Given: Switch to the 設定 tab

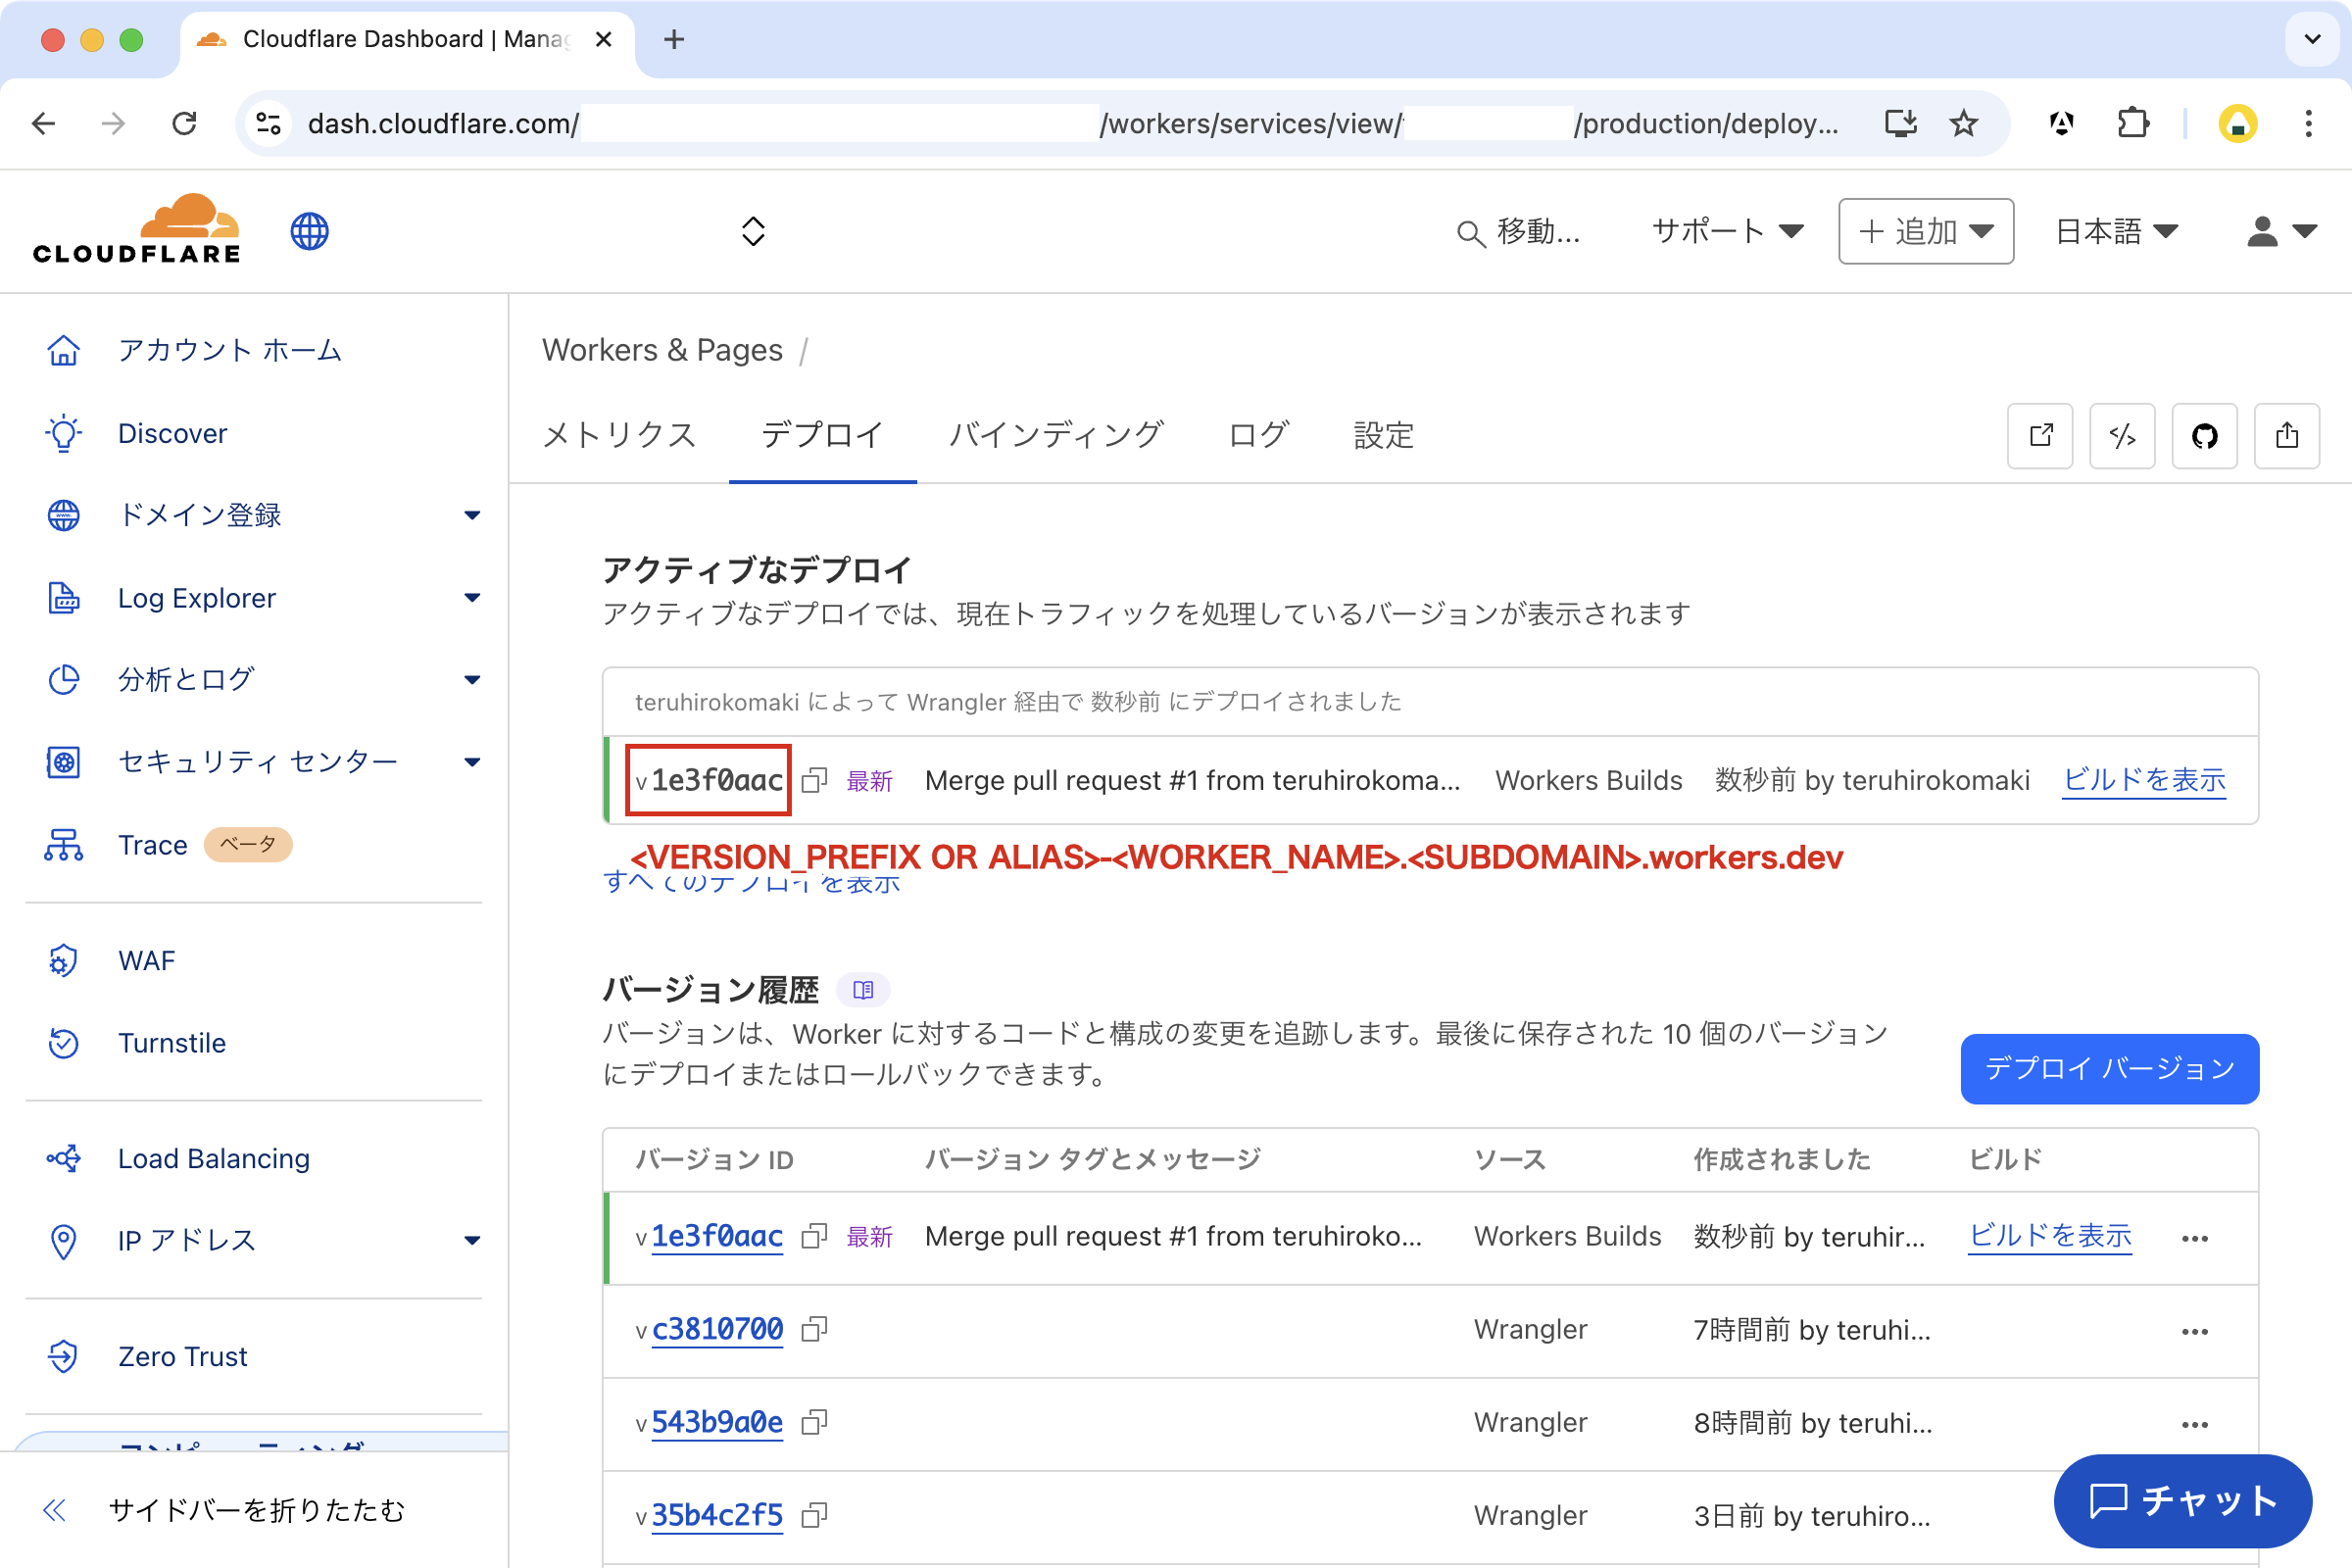Looking at the screenshot, I should [1383, 435].
